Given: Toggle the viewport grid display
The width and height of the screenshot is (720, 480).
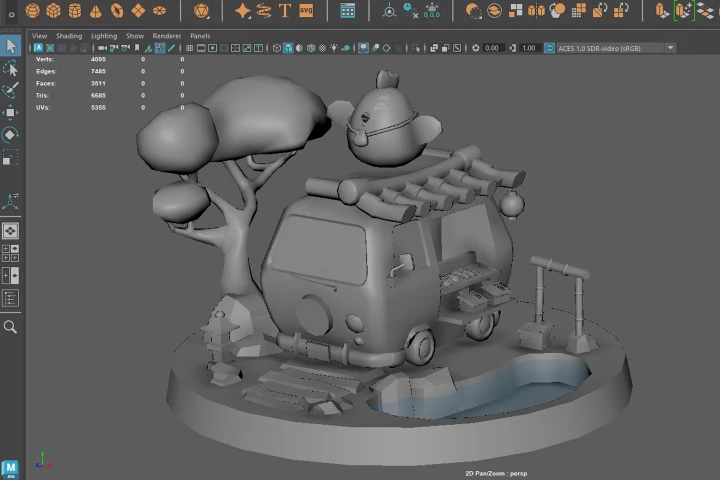Looking at the screenshot, I should click(189, 48).
